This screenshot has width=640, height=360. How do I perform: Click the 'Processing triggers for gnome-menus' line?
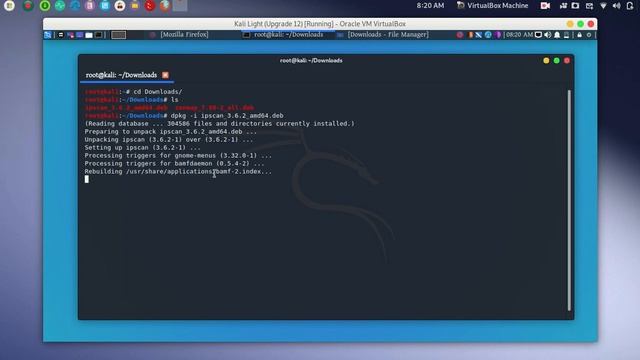[178, 156]
